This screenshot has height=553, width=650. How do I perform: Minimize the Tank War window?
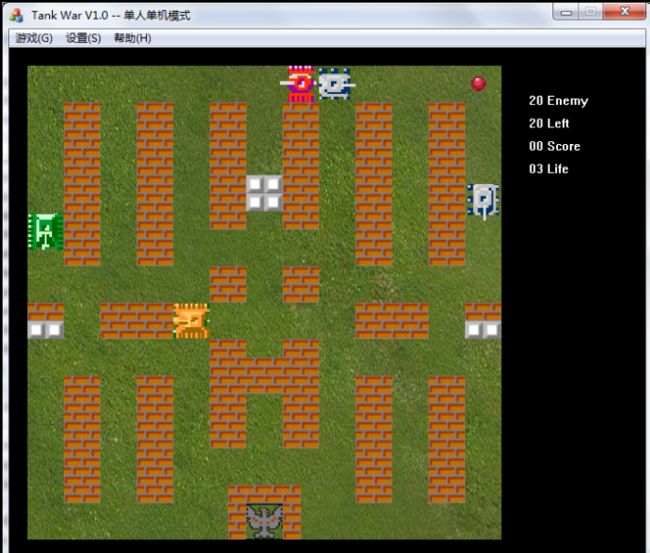[x=566, y=12]
